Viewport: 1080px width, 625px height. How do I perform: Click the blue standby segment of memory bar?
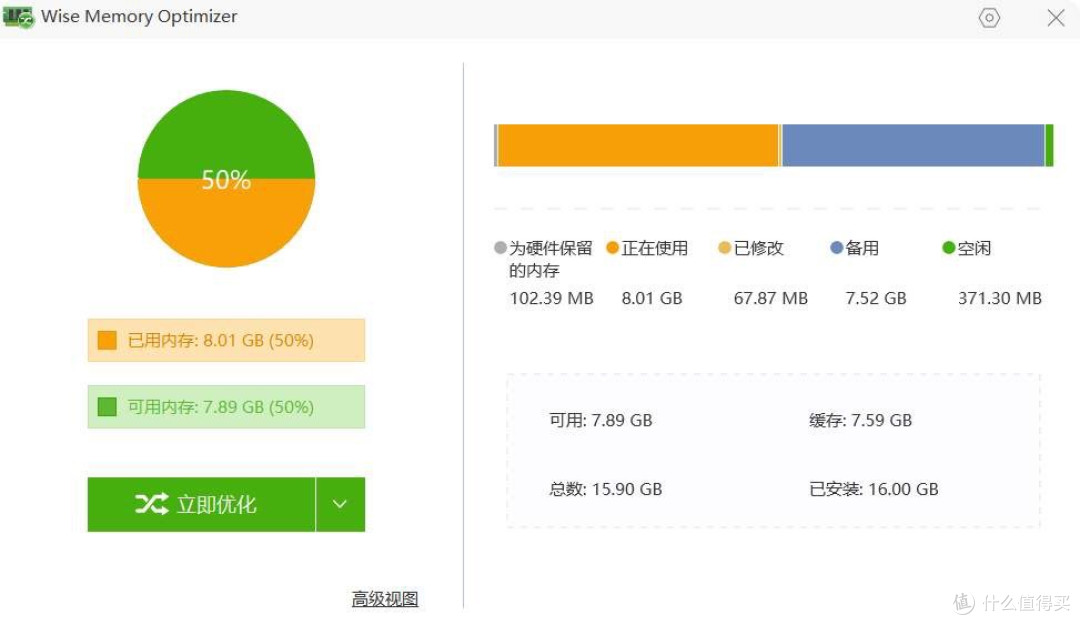click(x=913, y=145)
